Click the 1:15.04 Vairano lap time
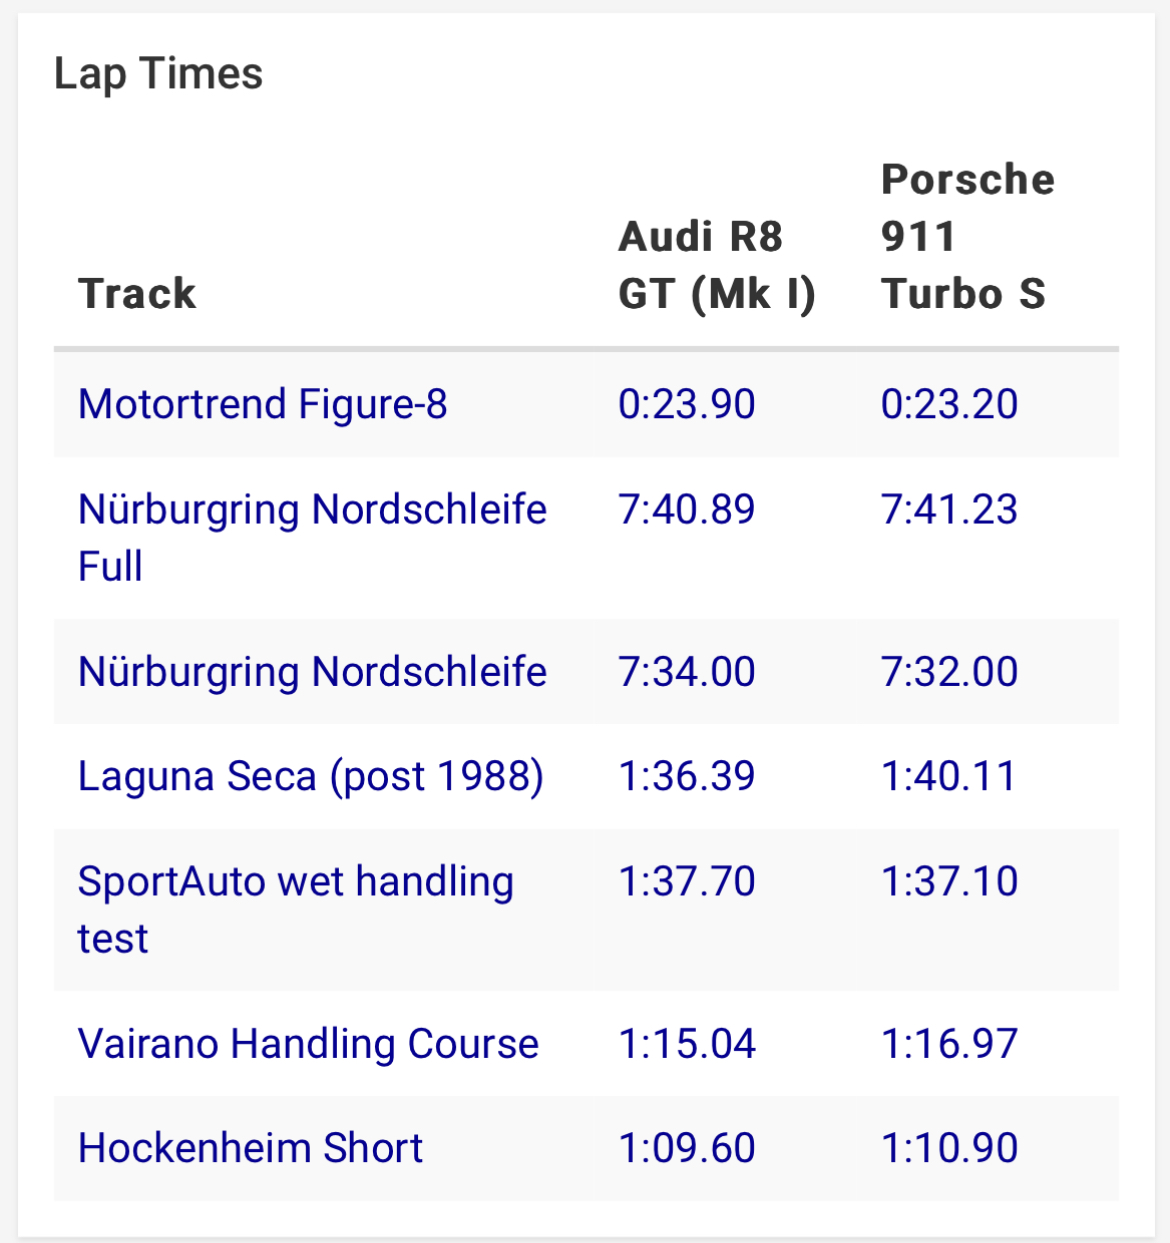1170x1243 pixels. [x=686, y=1044]
